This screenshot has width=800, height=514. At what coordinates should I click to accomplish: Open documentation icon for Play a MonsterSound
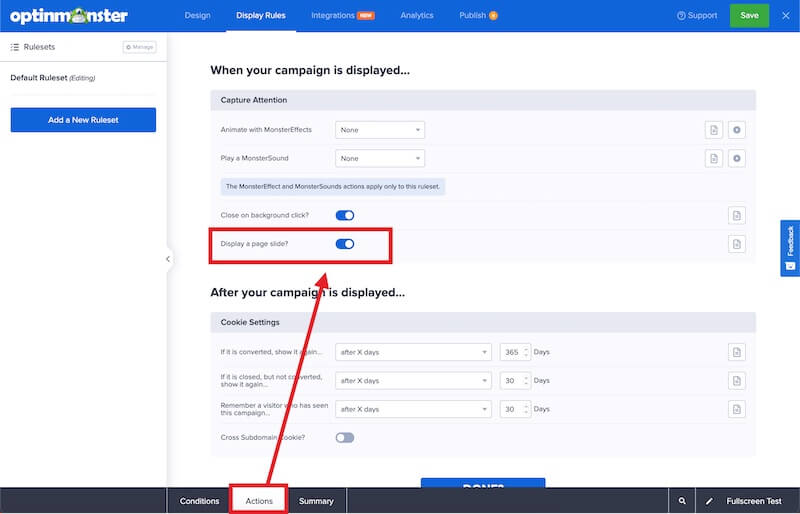click(x=714, y=158)
